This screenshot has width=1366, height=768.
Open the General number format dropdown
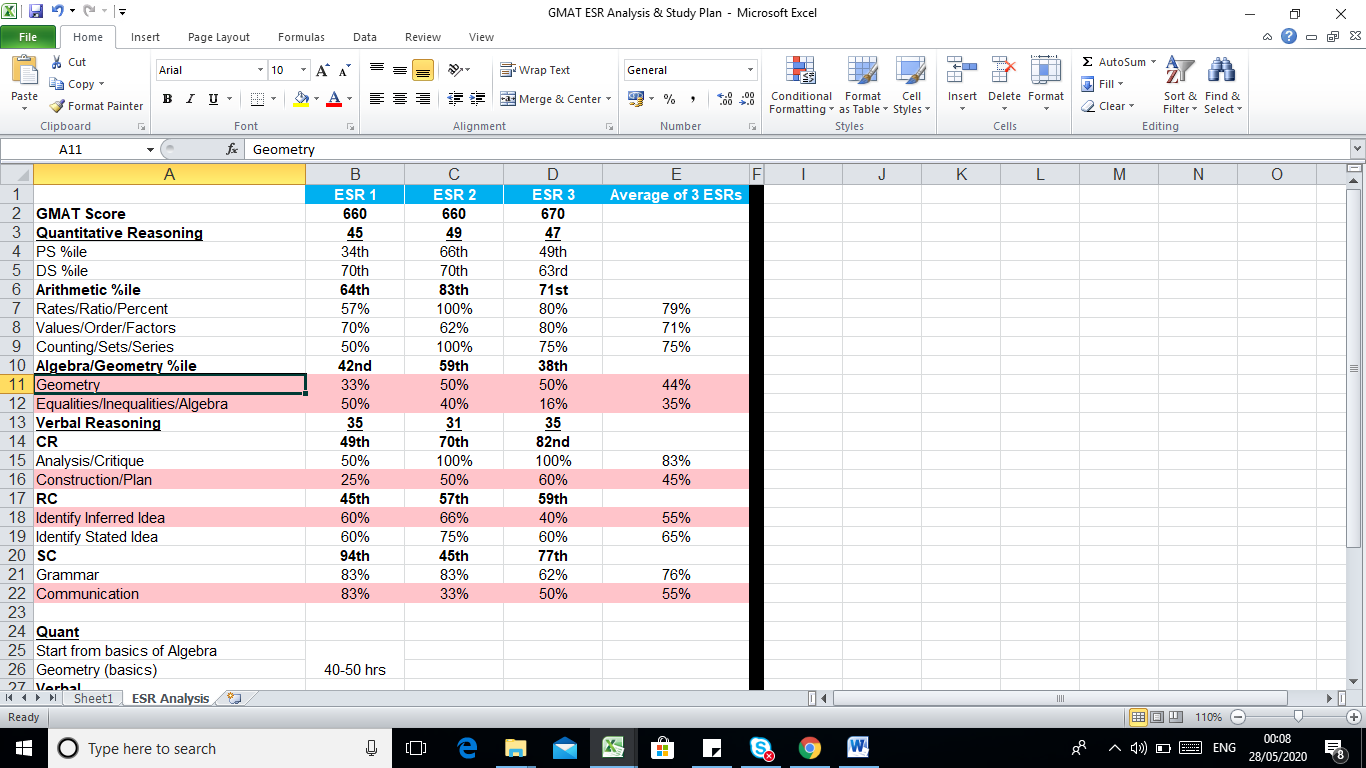click(750, 70)
